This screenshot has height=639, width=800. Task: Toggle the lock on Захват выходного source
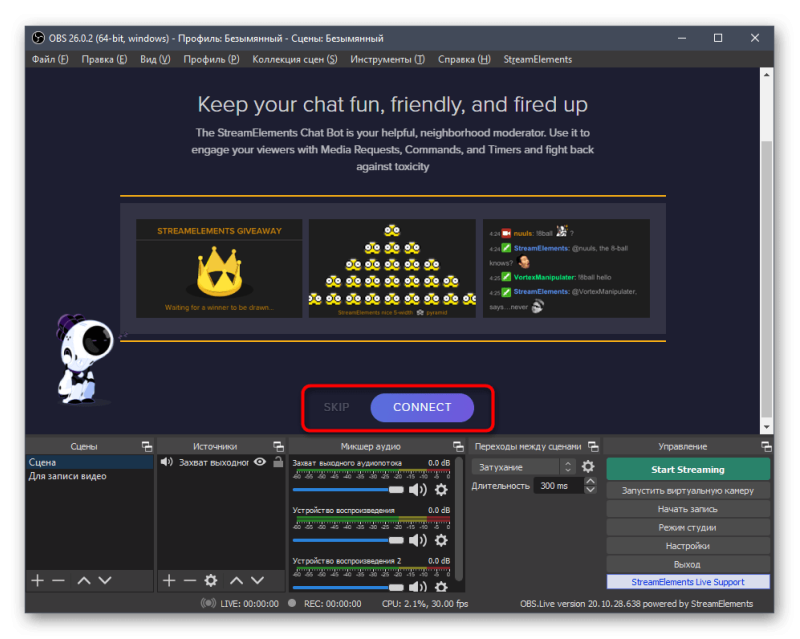tap(278, 462)
